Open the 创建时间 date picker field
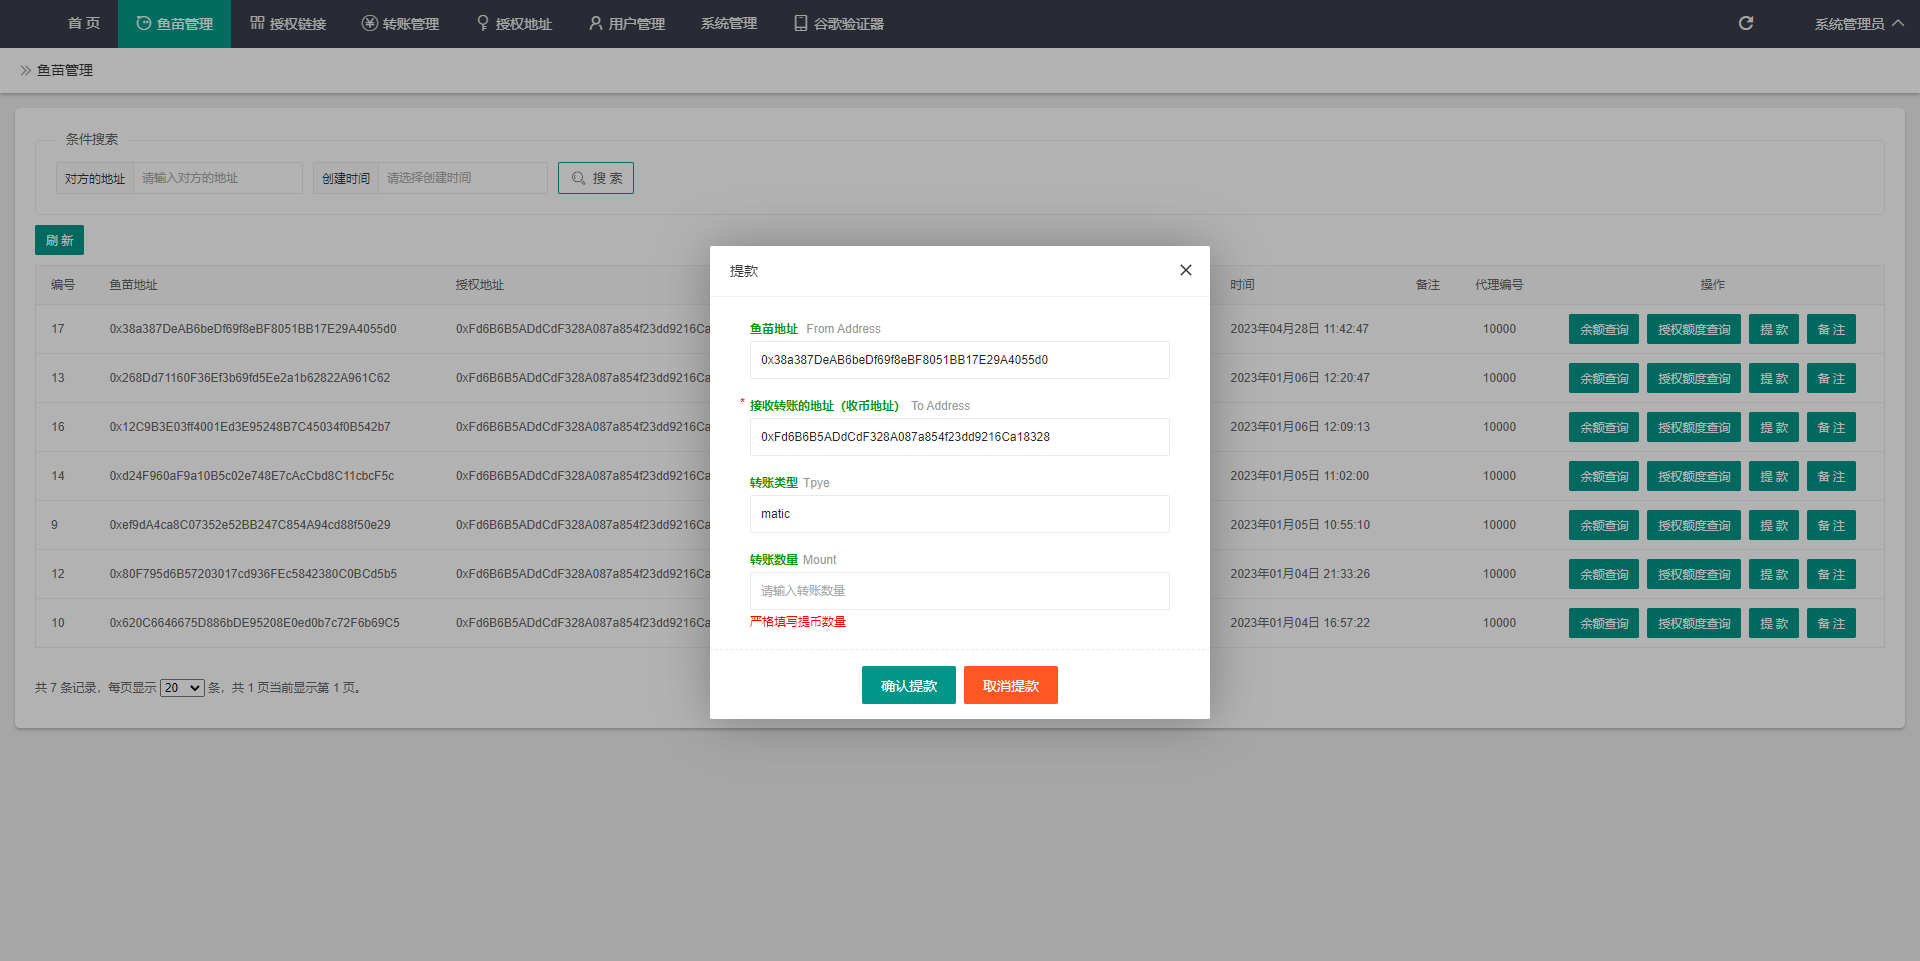 (462, 178)
